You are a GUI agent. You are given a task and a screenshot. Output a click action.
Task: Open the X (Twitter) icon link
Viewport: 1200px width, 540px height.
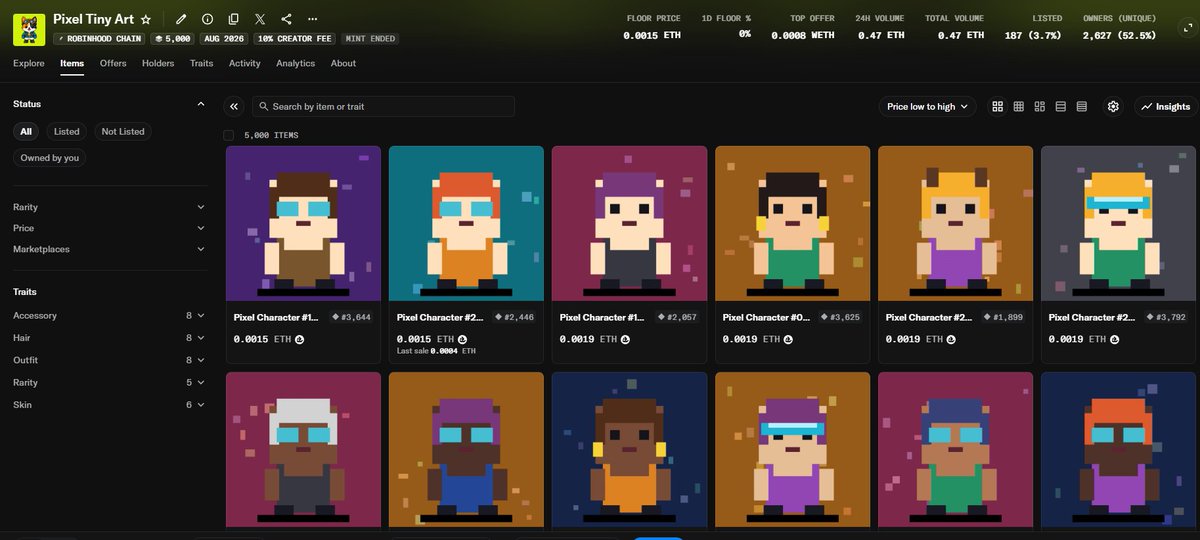tap(260, 19)
